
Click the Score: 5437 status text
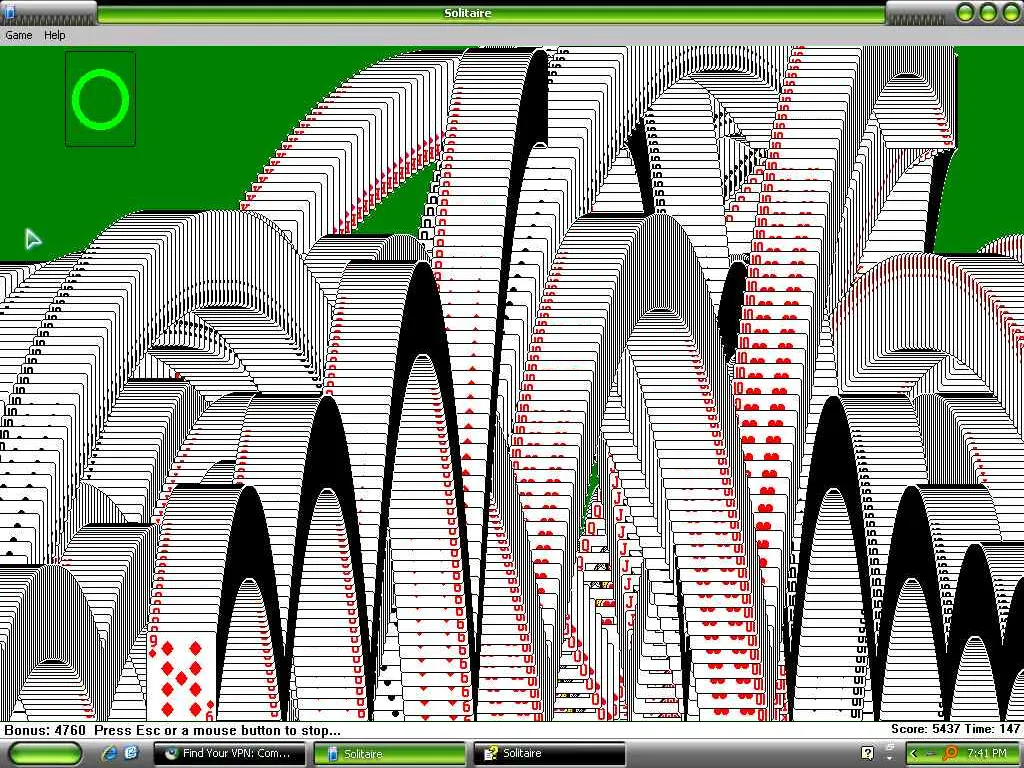pyautogui.click(x=925, y=729)
